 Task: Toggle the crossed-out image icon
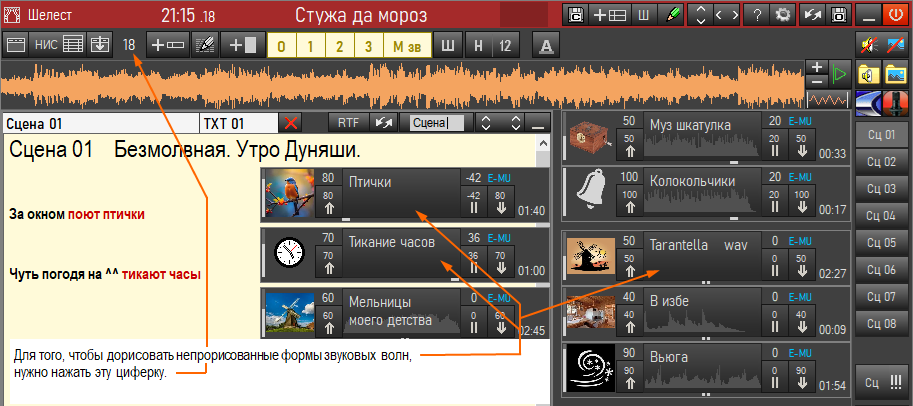(896, 44)
